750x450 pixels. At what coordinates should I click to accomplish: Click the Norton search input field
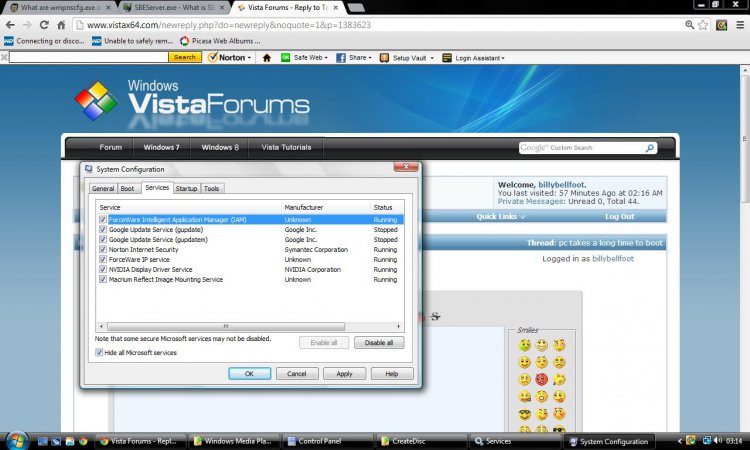pos(88,57)
